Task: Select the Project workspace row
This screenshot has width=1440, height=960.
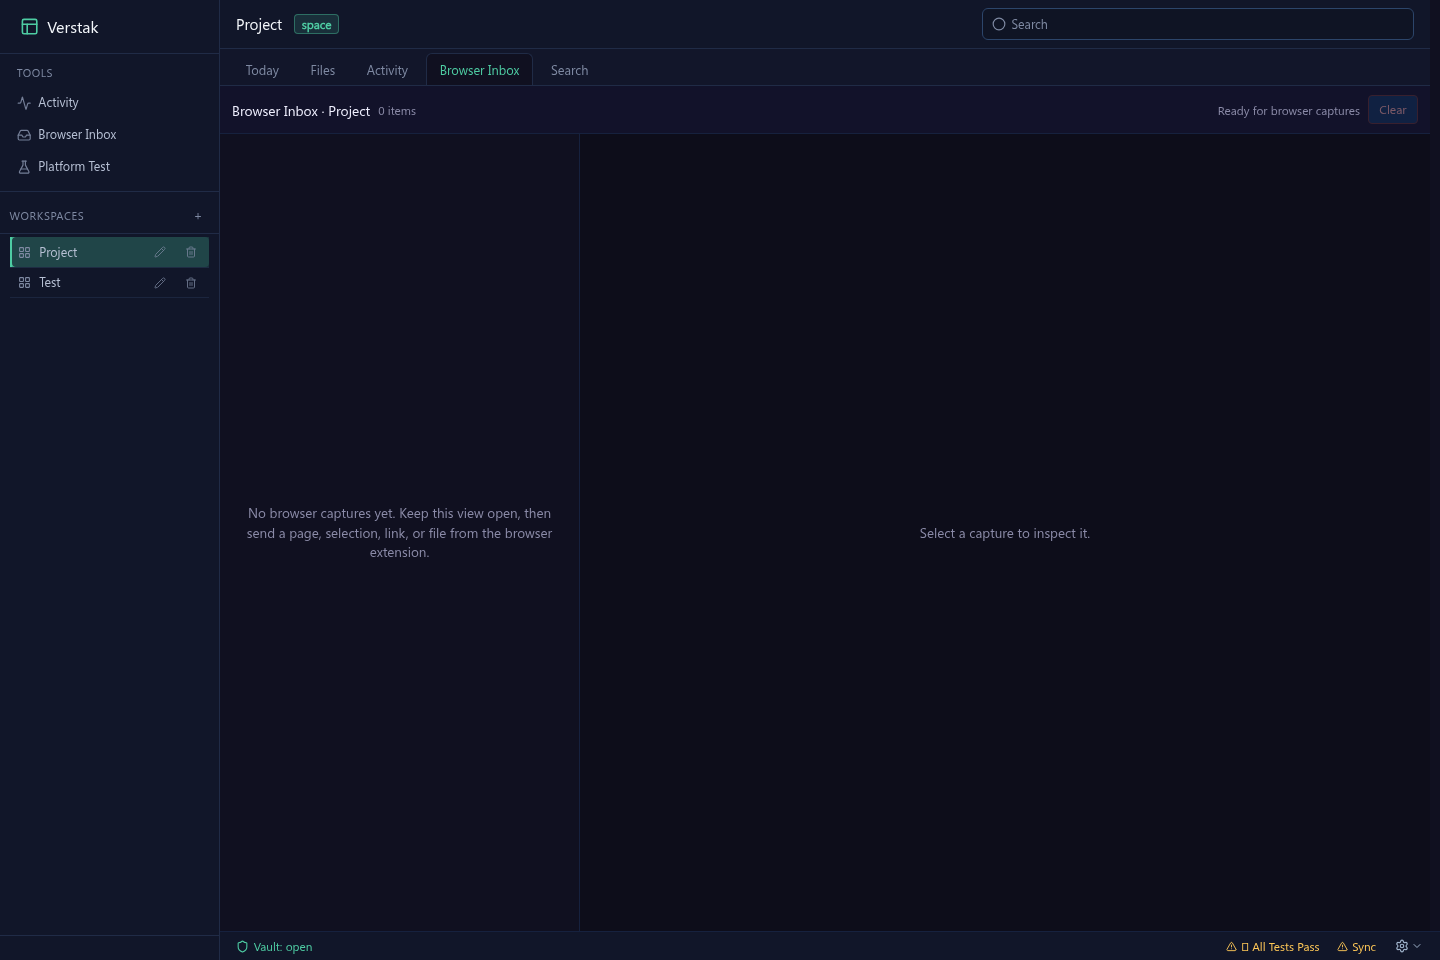Action: [x=109, y=253]
